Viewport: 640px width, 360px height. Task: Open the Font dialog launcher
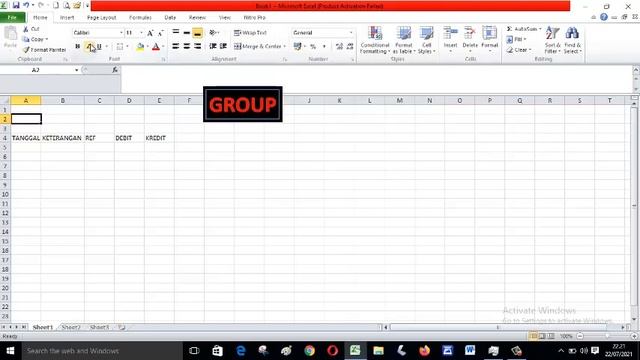coord(163,60)
